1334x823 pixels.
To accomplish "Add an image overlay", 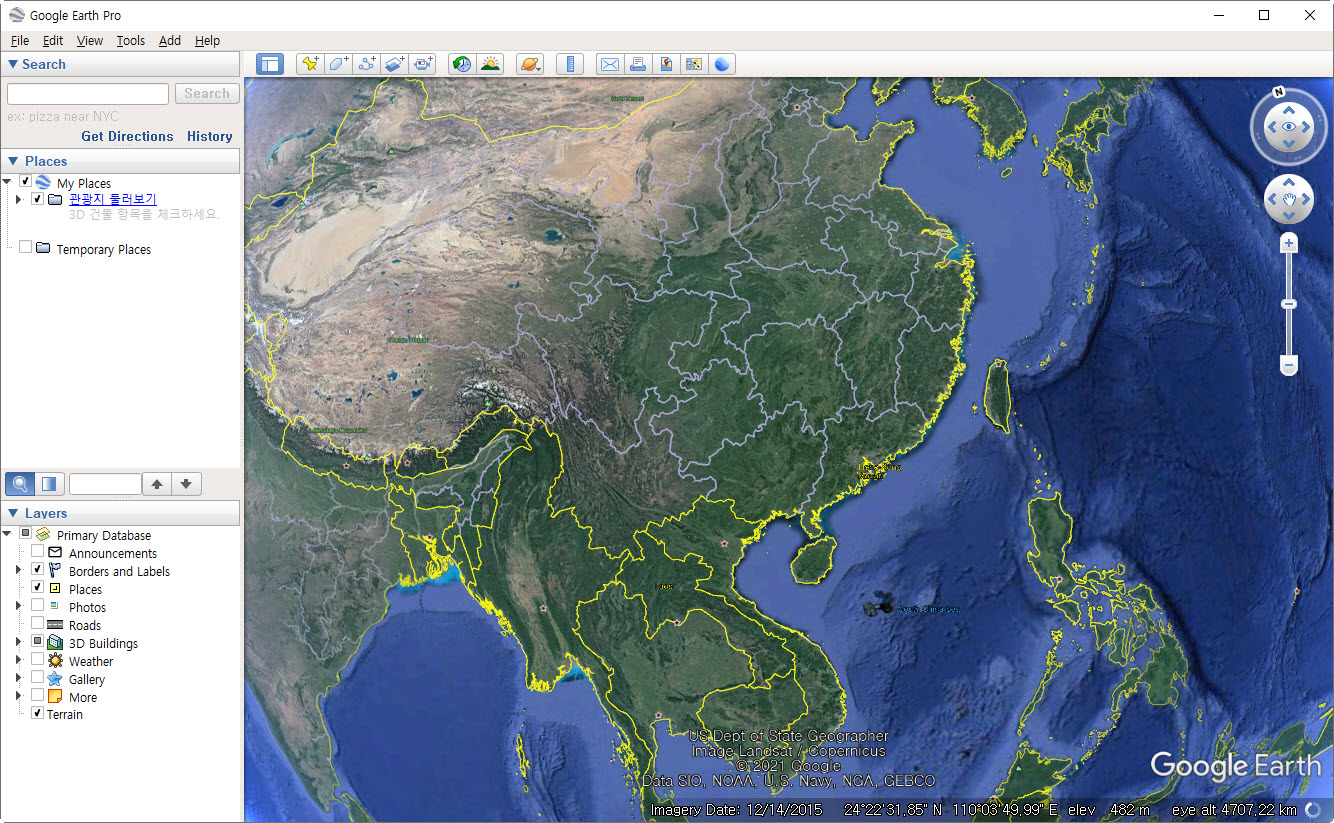I will click(395, 64).
